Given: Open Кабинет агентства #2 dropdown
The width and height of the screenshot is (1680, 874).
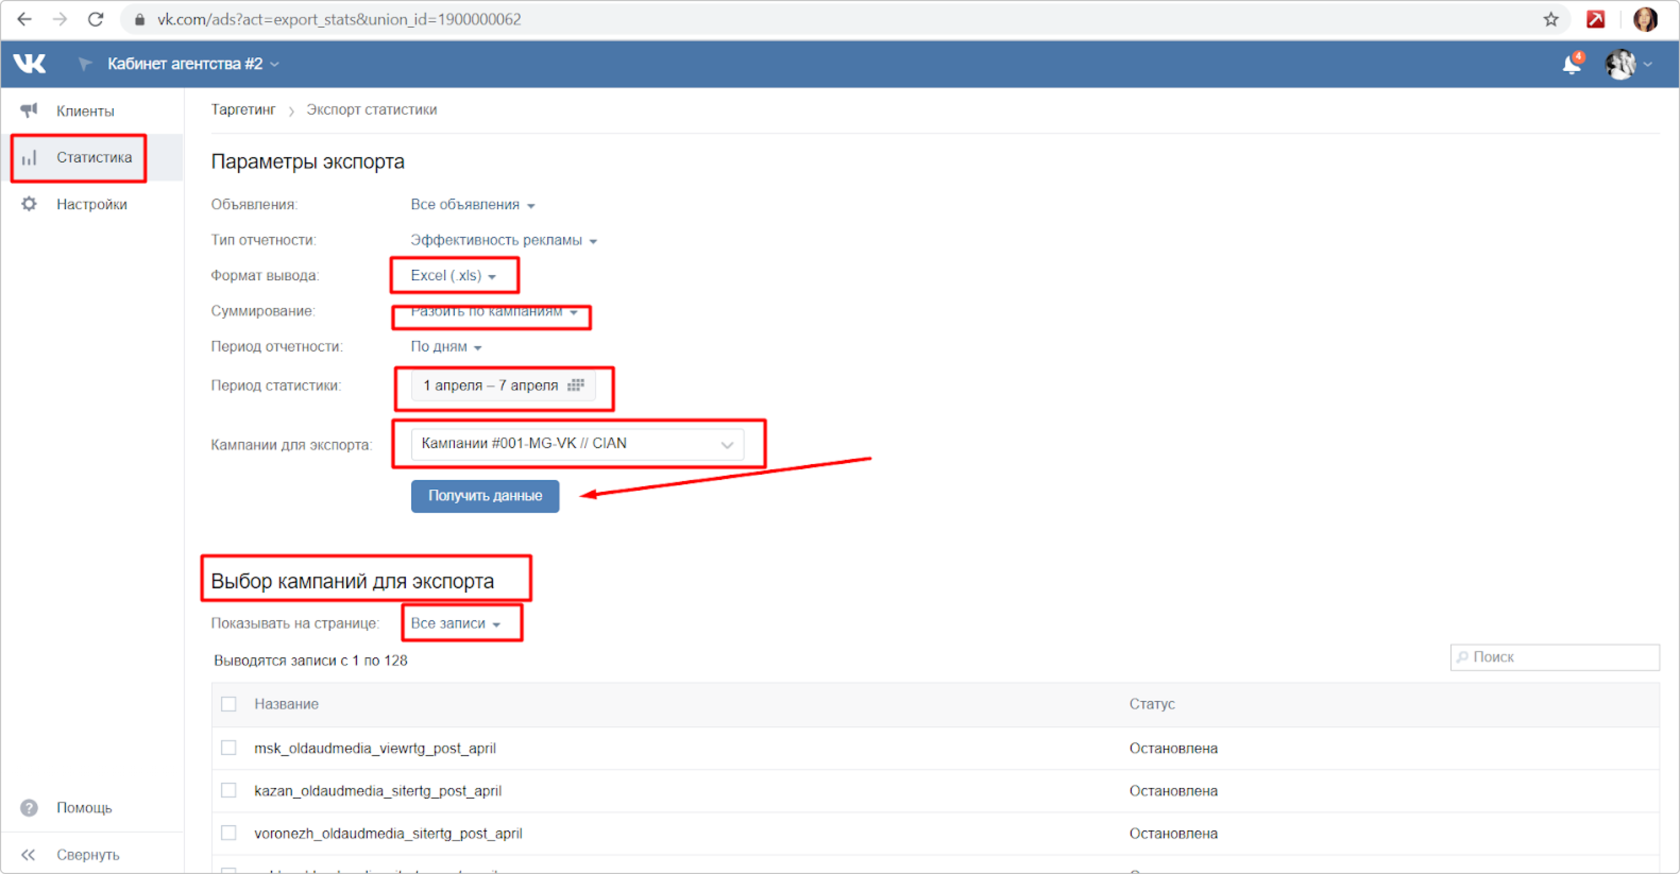Looking at the screenshot, I should tap(193, 64).
